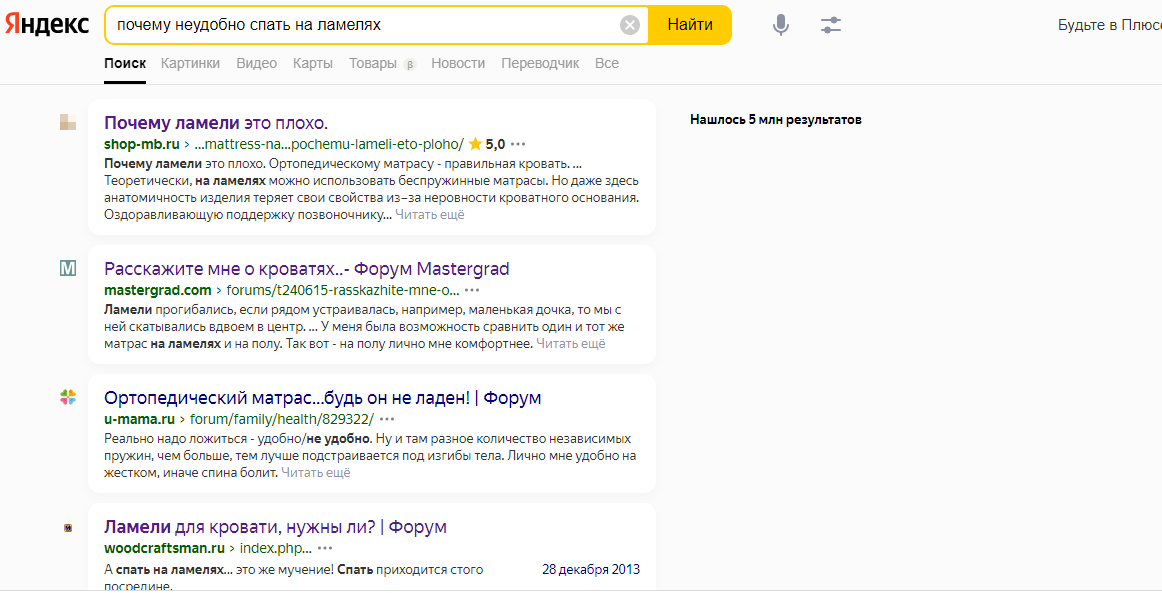Click the mastergrad.com domain link
Image resolution: width=1162 pixels, height=593 pixels.
tap(158, 290)
